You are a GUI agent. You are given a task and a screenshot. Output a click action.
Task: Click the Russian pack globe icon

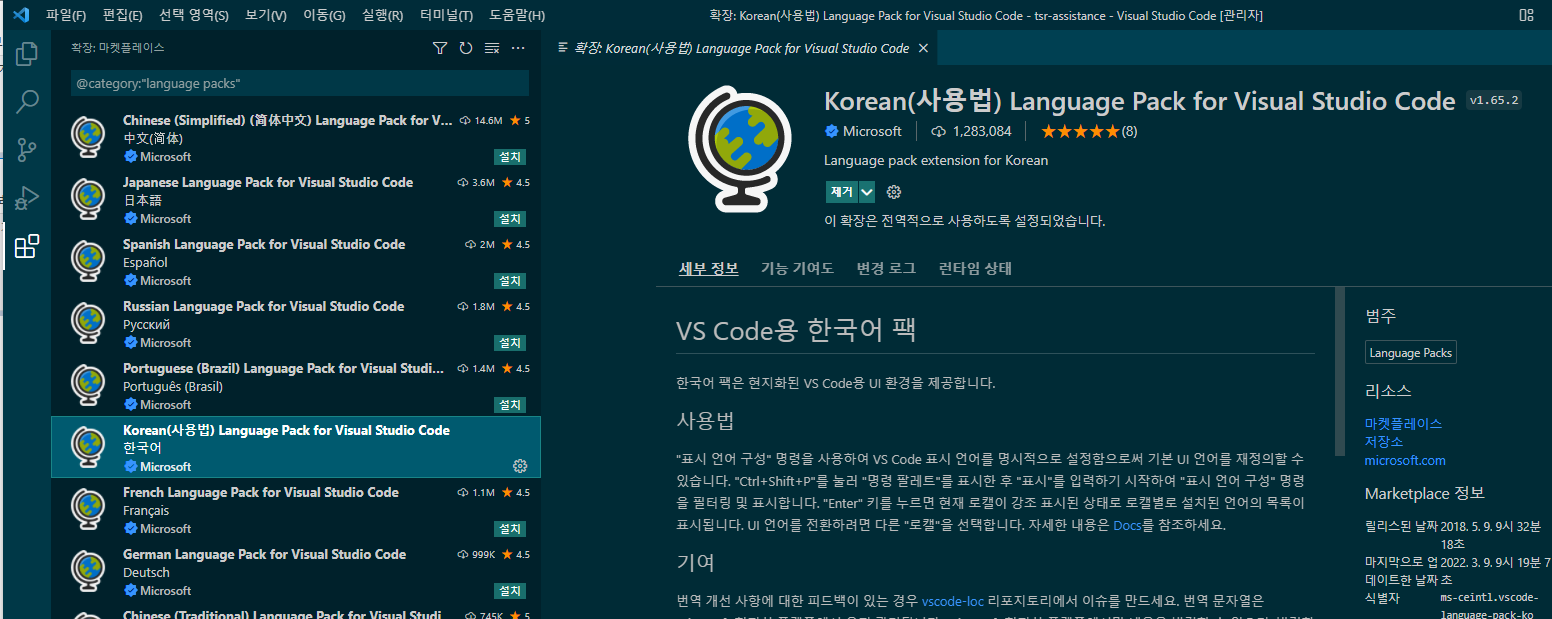click(x=88, y=324)
